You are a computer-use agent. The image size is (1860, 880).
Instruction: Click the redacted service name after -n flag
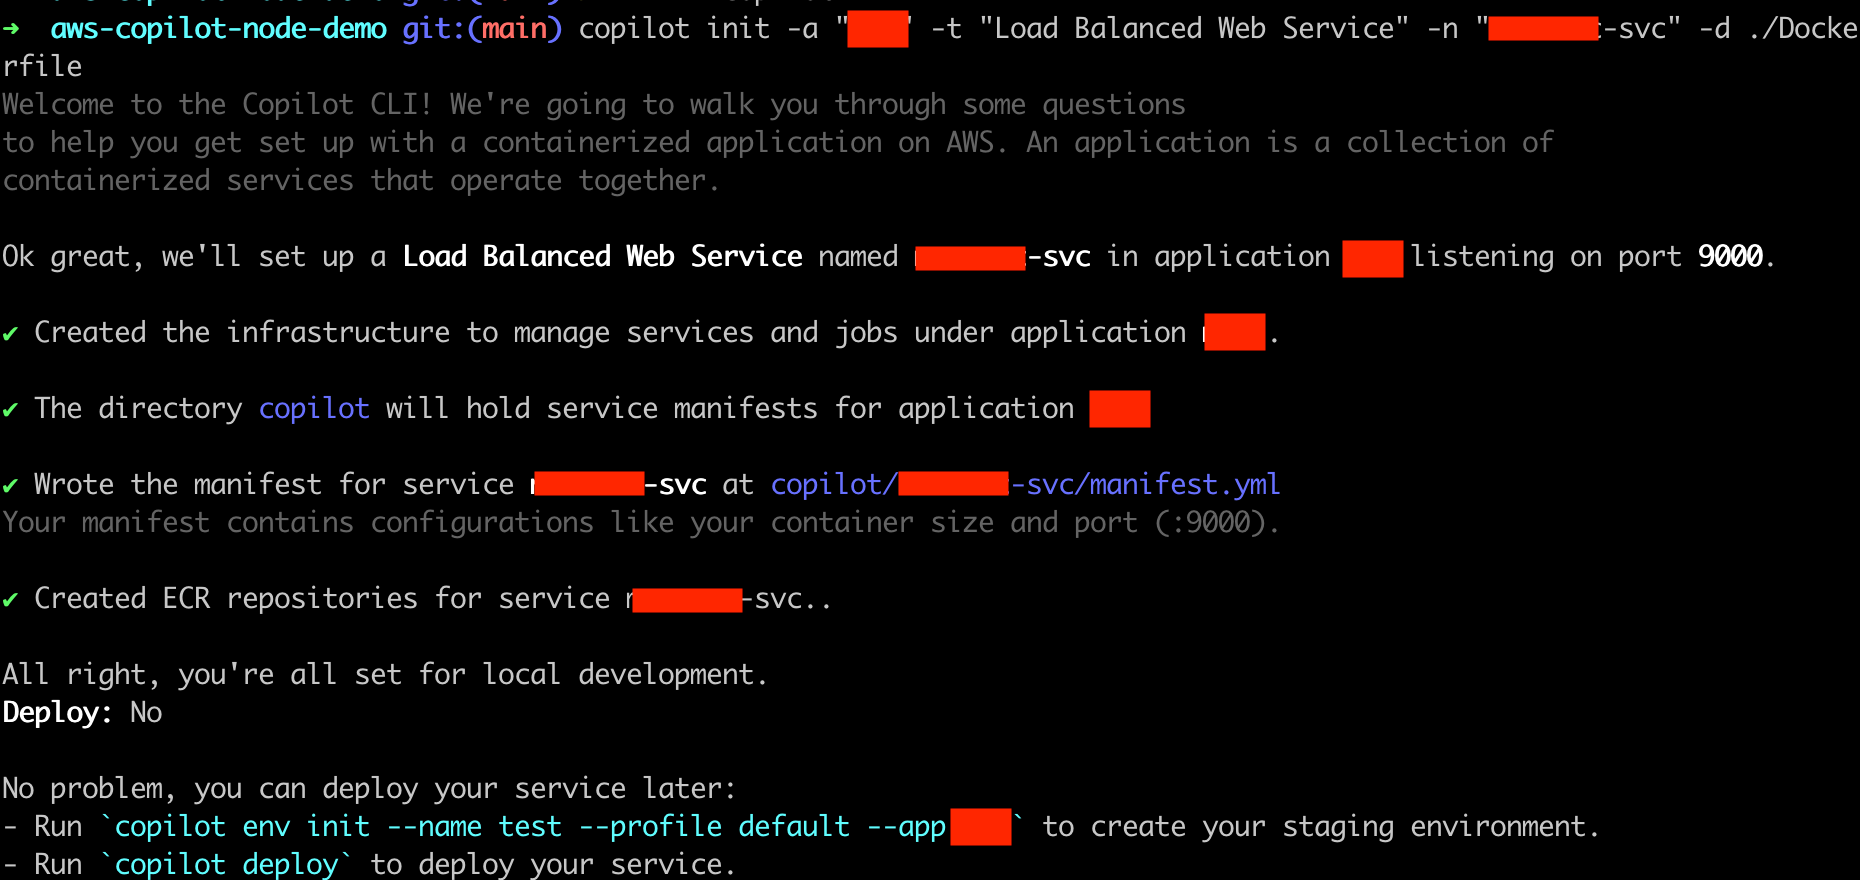coord(1543,29)
